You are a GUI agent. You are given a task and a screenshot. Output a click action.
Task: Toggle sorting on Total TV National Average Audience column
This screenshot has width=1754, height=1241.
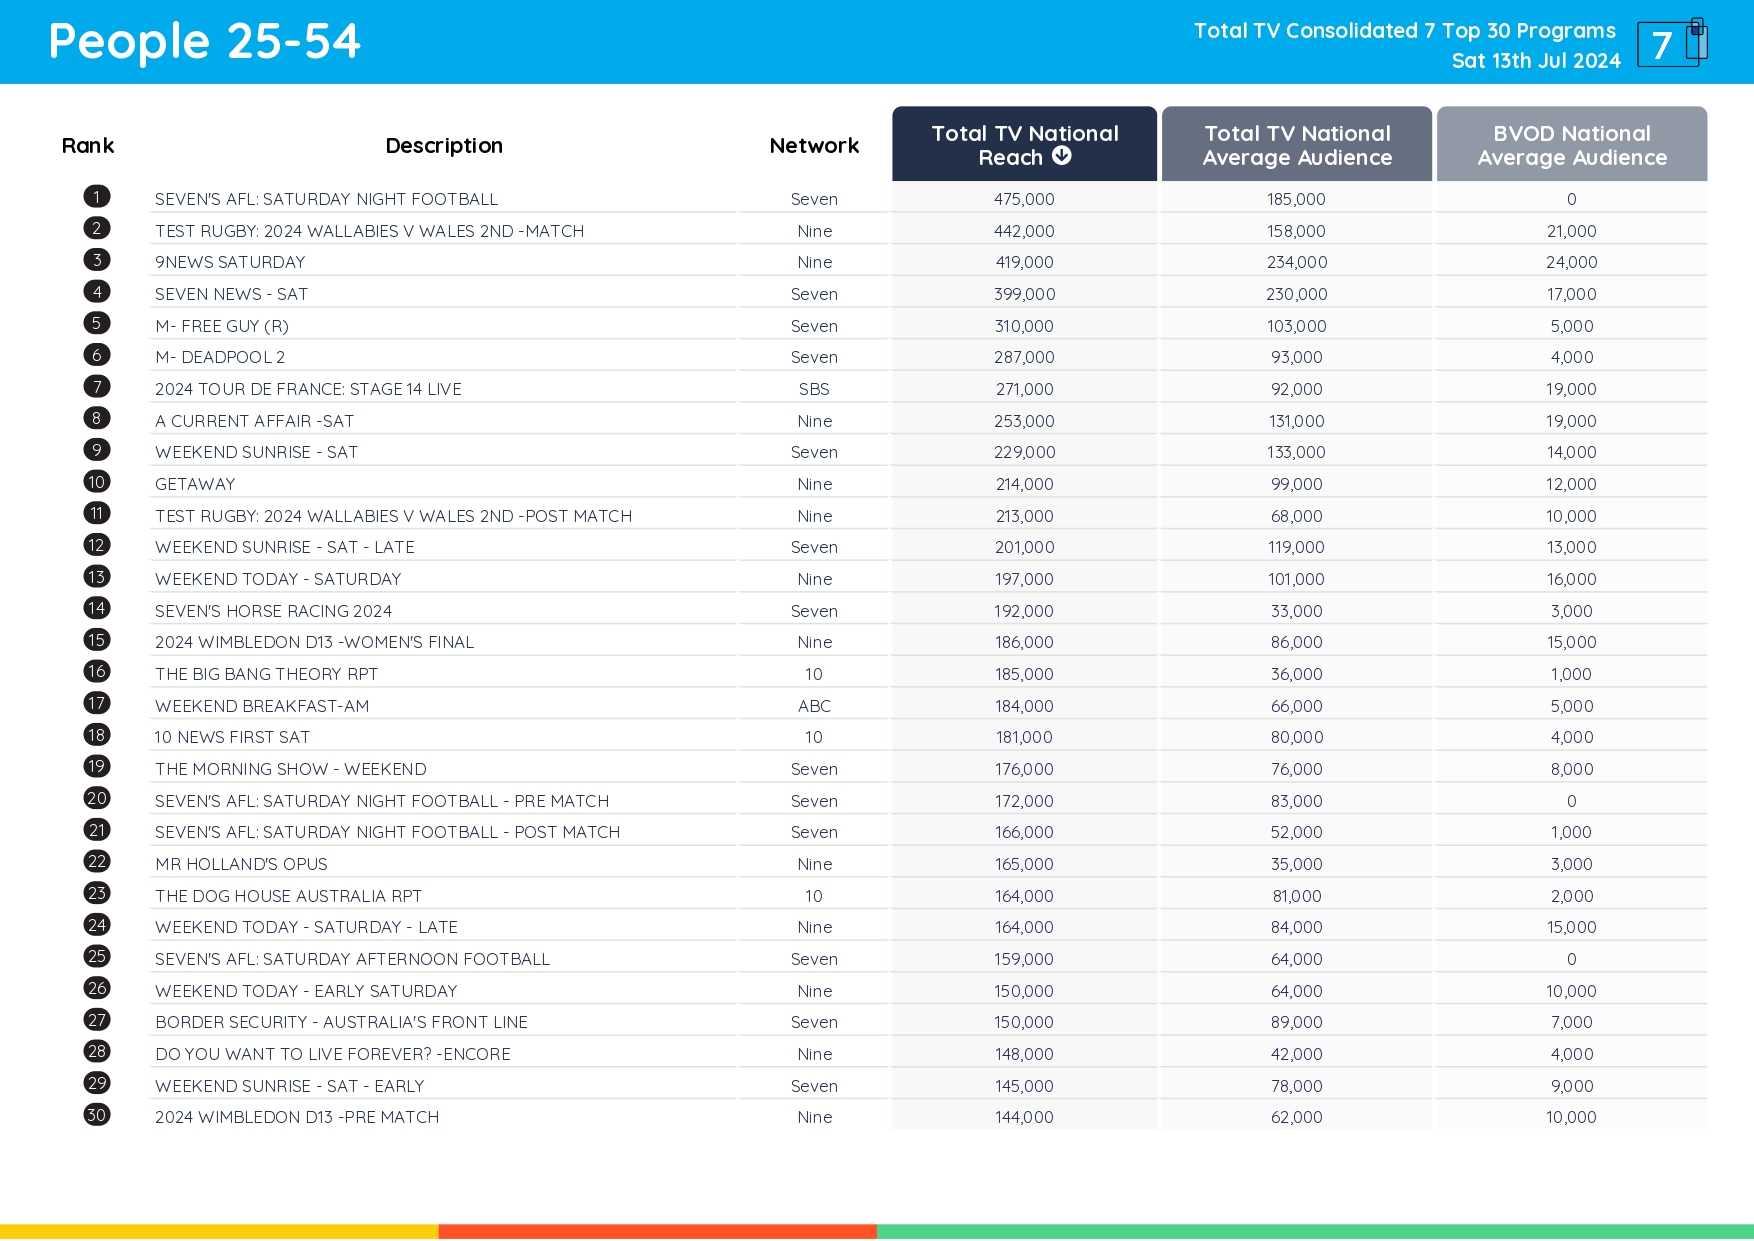(1296, 144)
